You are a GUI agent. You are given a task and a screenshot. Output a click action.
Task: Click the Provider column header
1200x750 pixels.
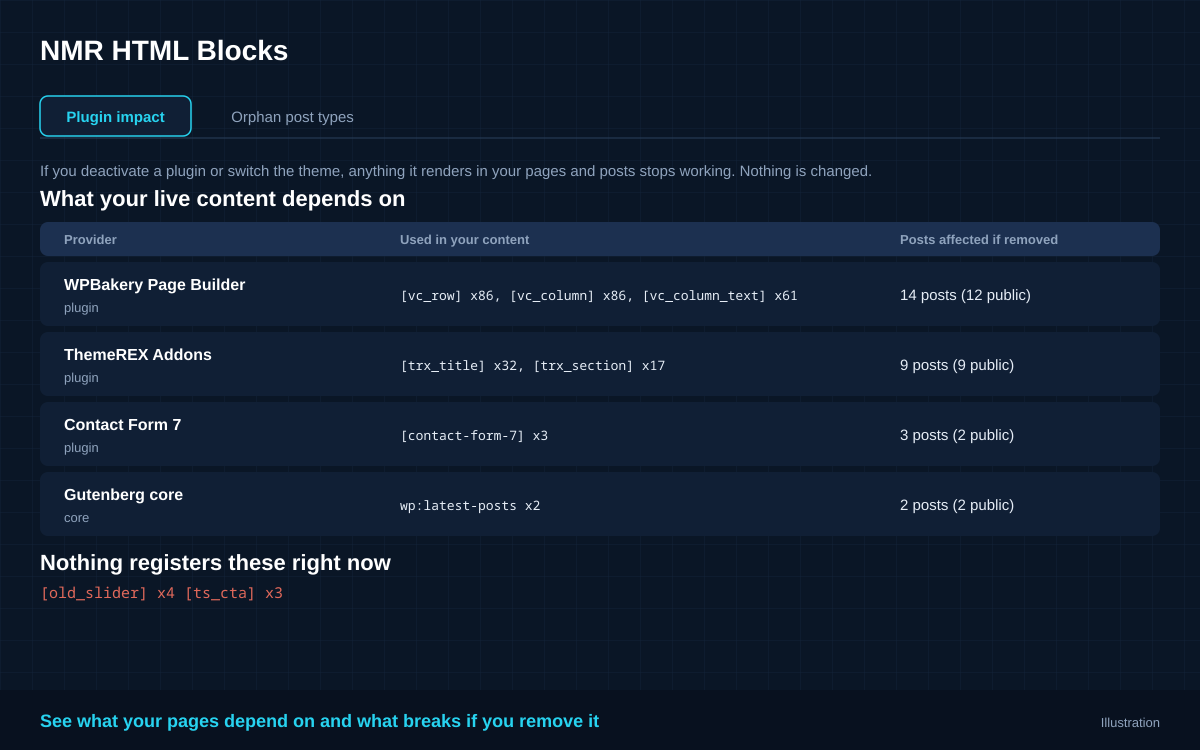click(90, 239)
